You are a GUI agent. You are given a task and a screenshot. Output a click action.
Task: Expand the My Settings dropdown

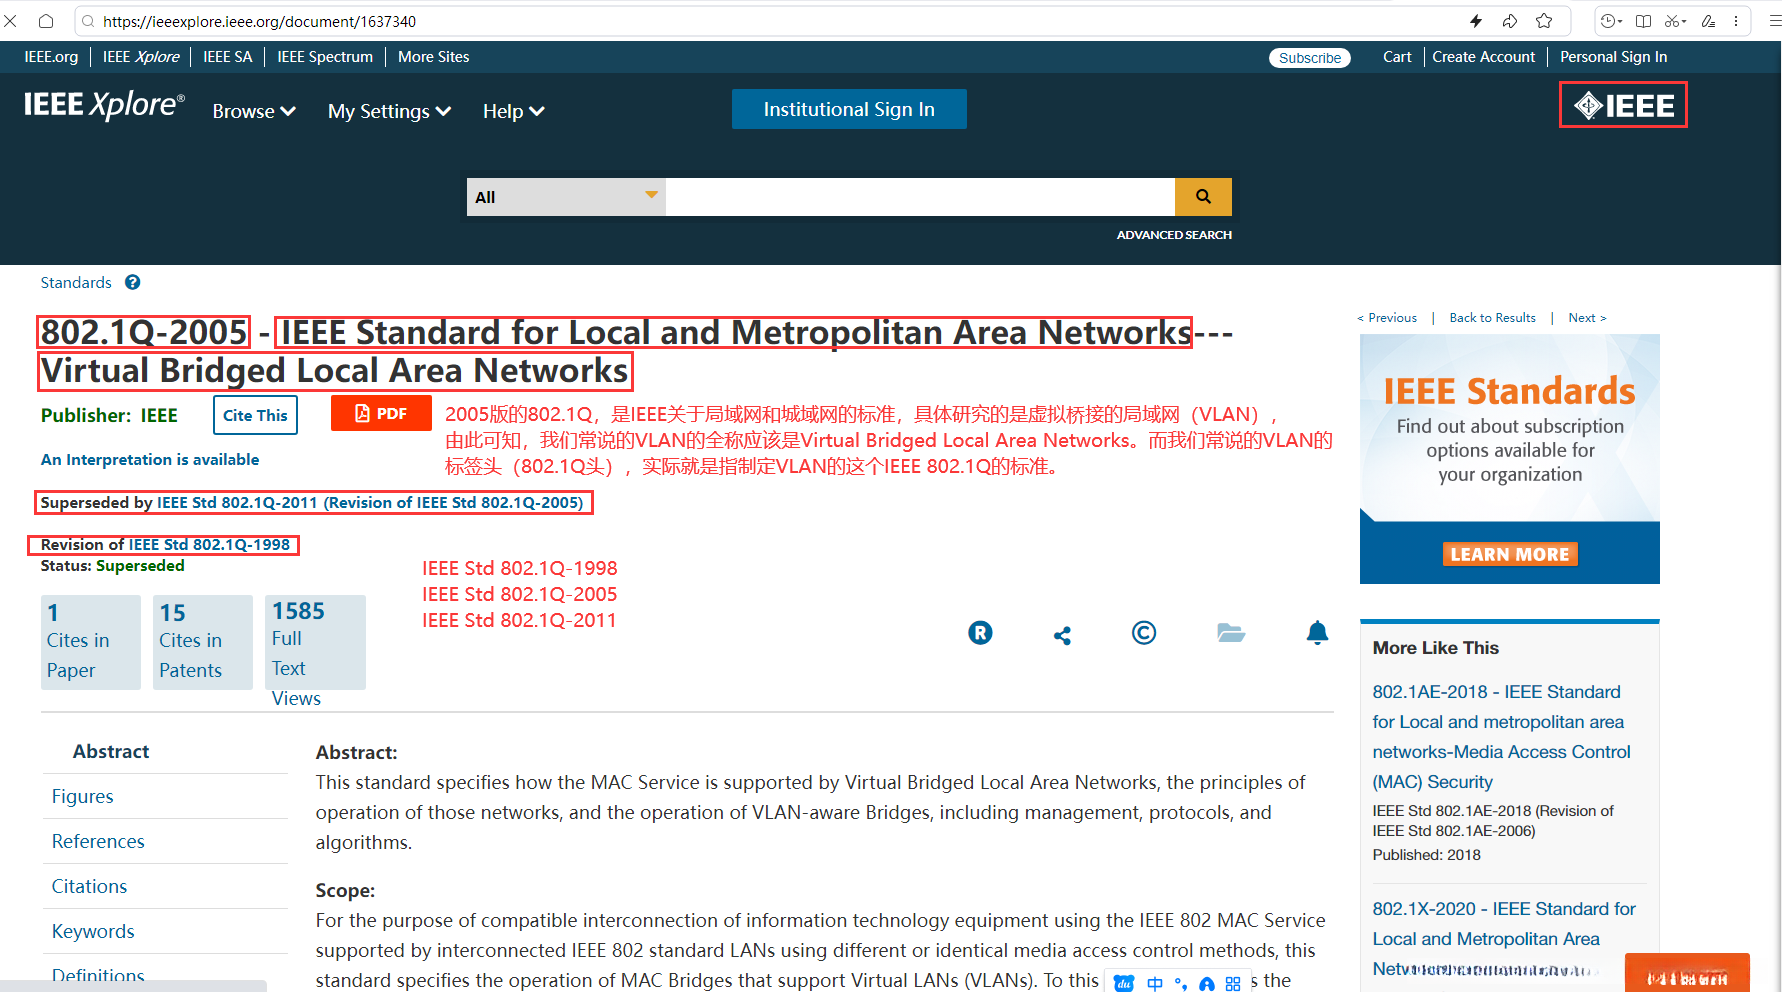[390, 111]
